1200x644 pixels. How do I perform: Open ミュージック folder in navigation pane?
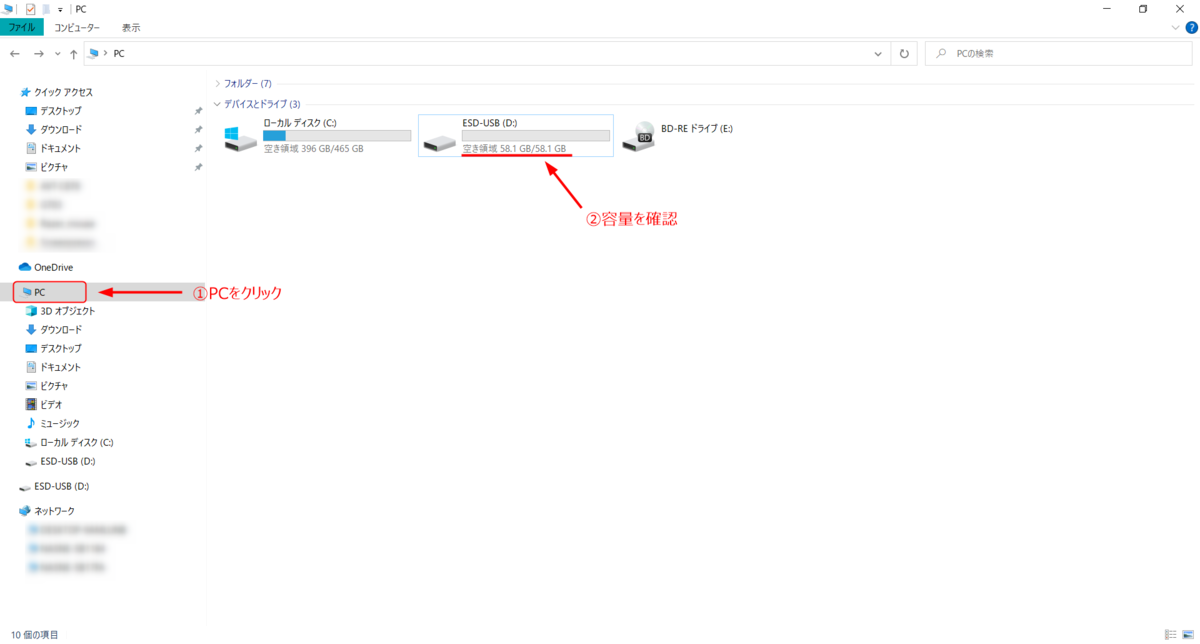53,423
